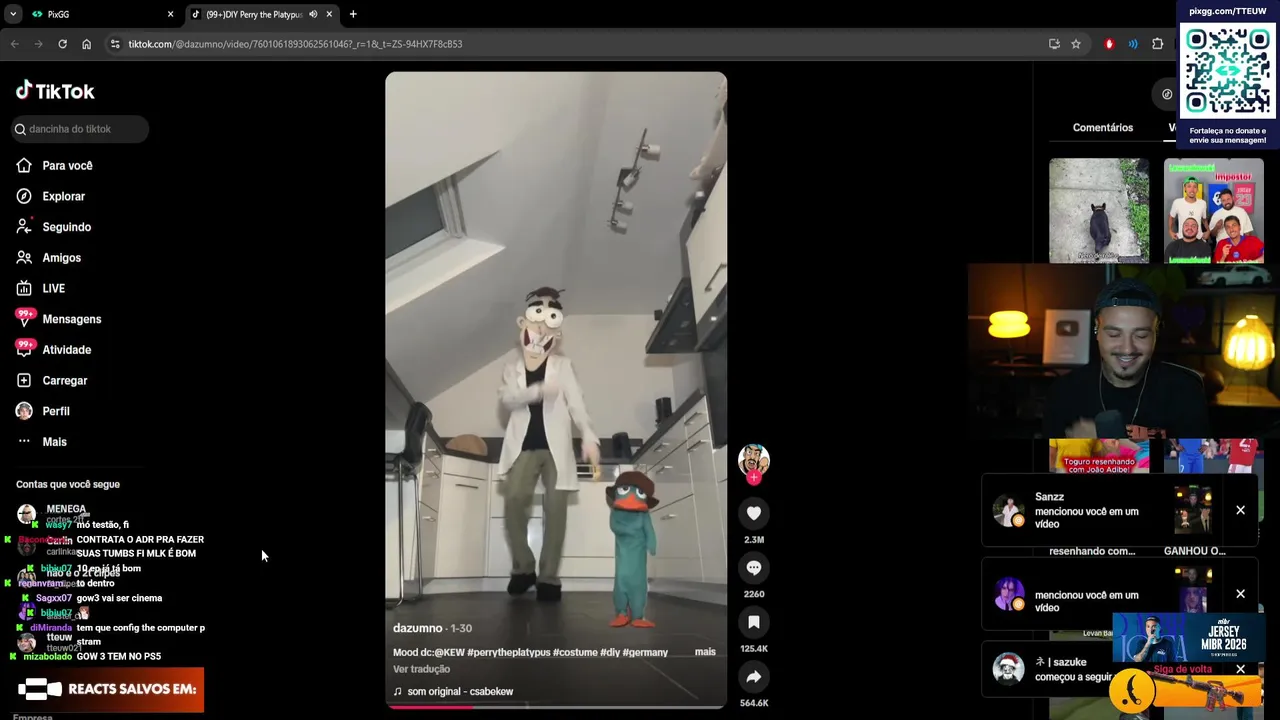Close the PixGG browser tab
Screen dimensions: 1280x720
click(170, 14)
